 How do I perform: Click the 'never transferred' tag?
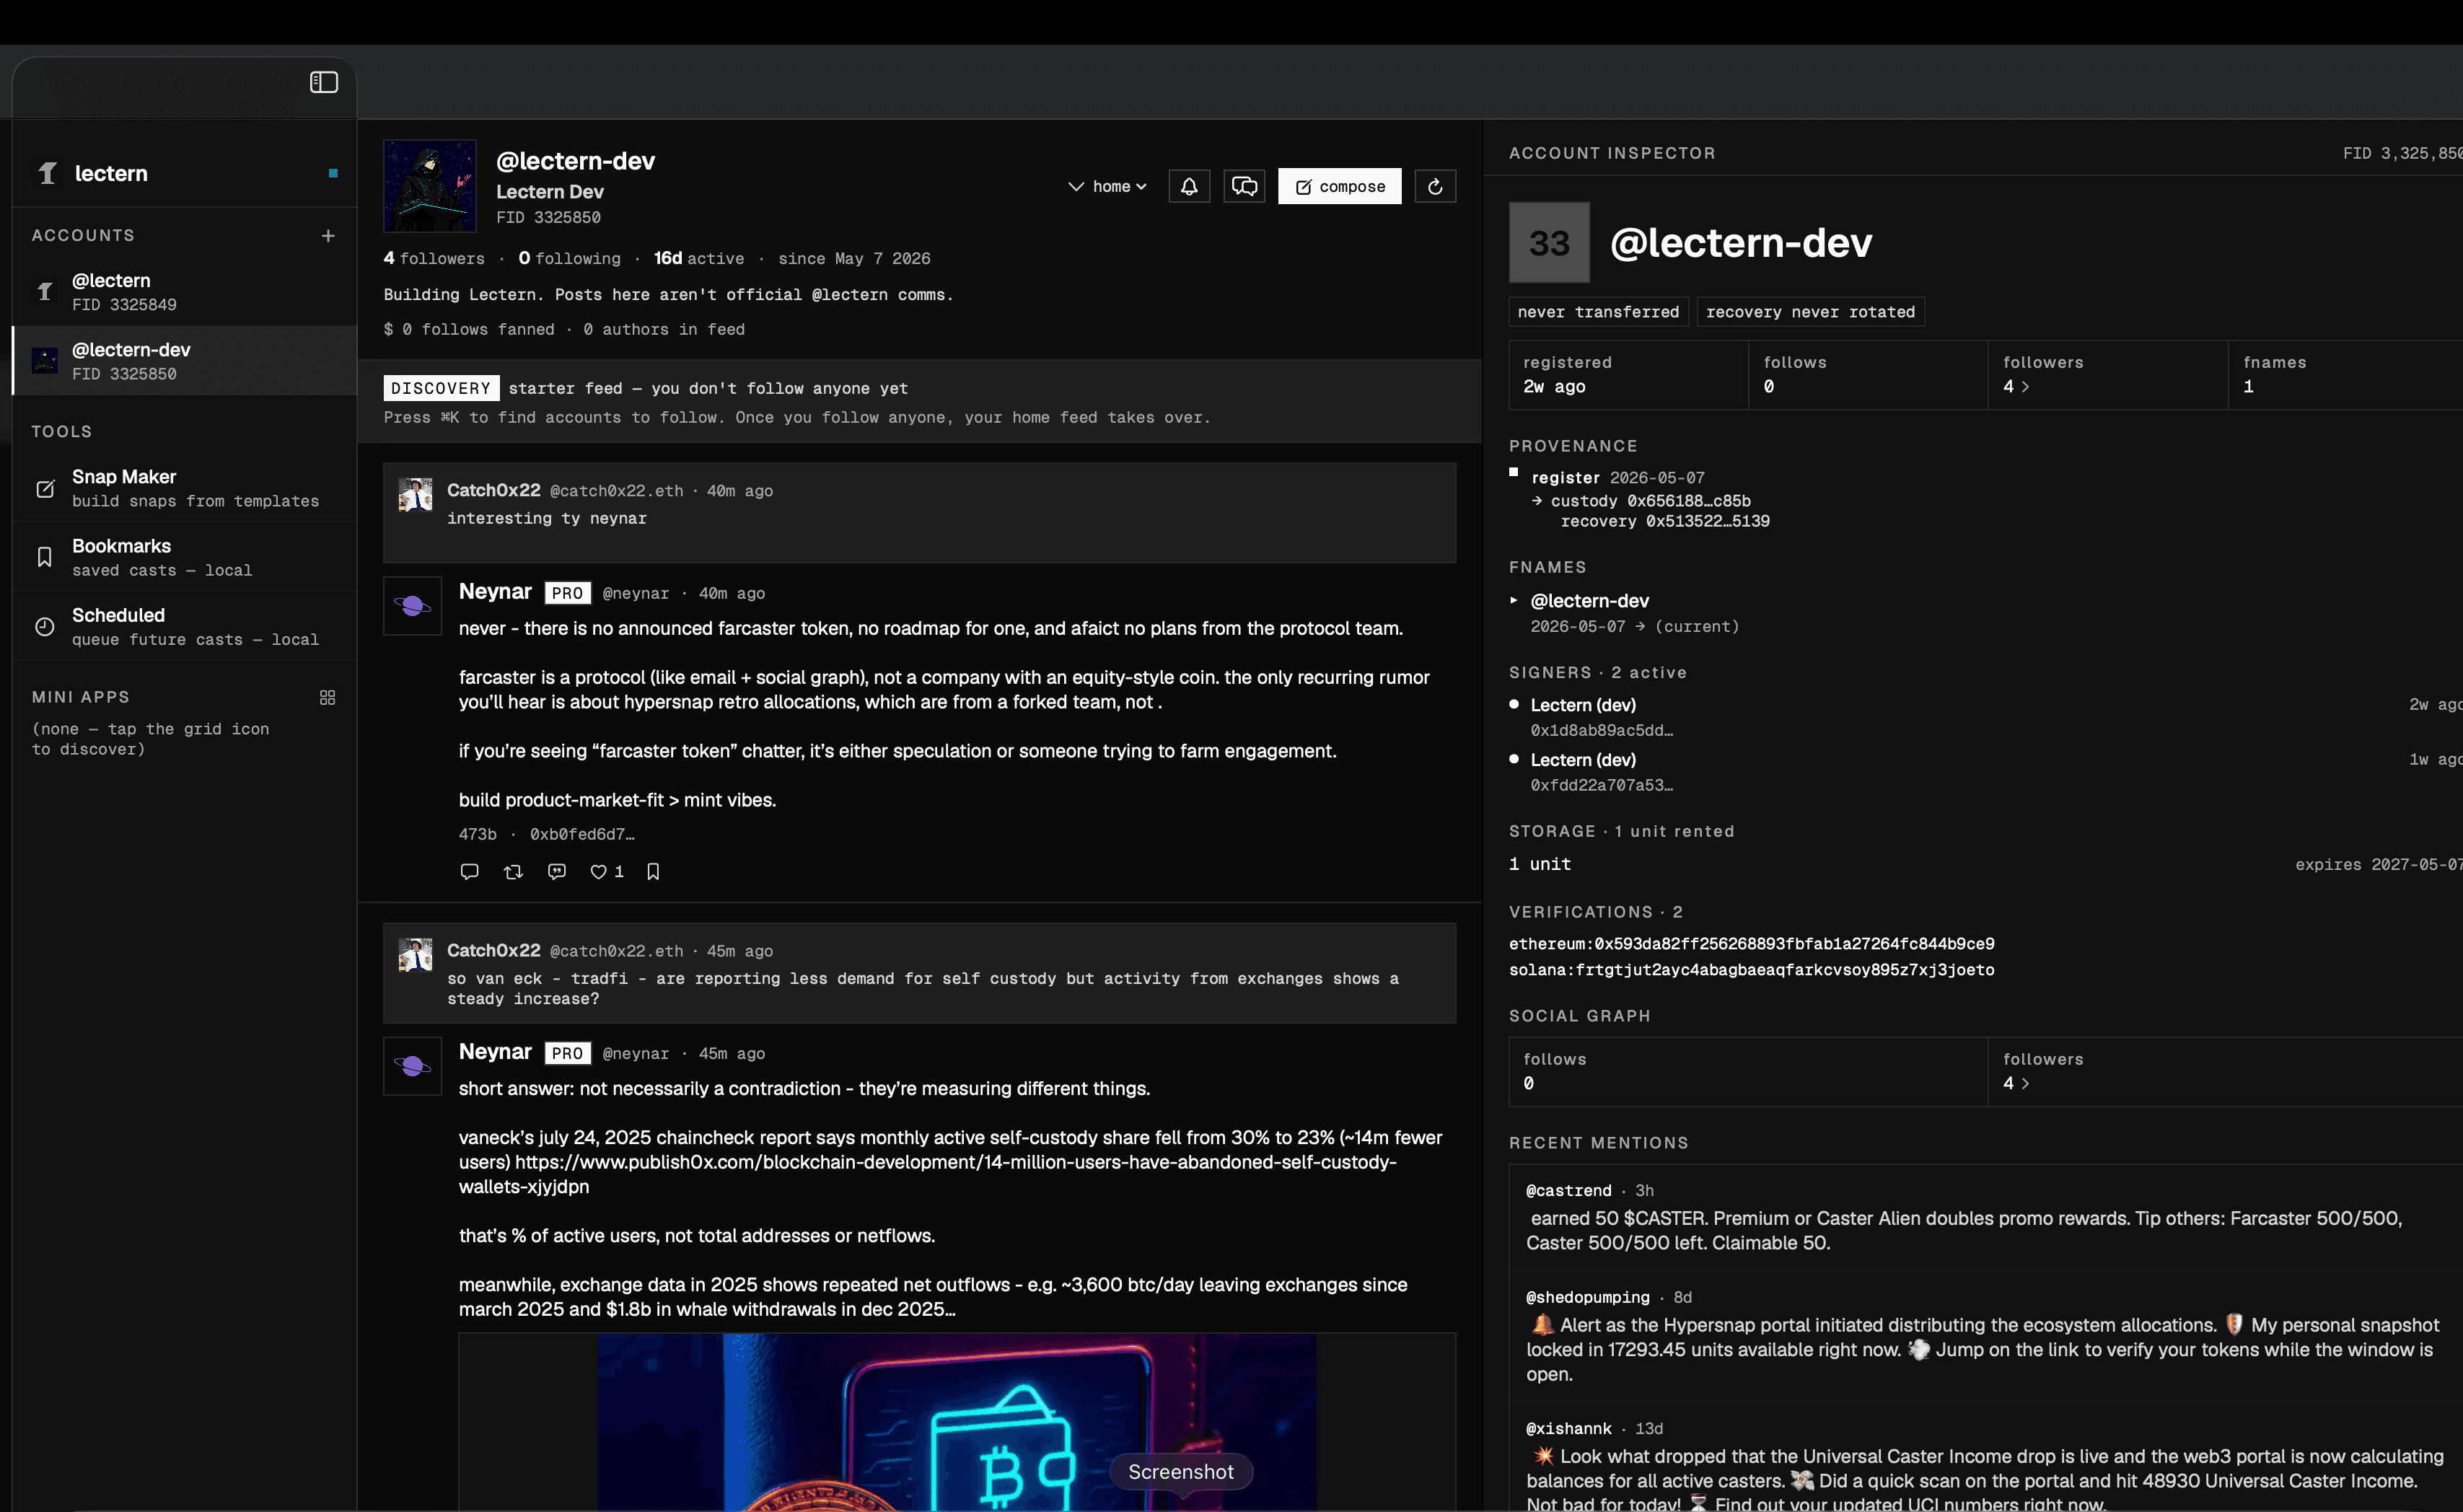click(x=1598, y=312)
